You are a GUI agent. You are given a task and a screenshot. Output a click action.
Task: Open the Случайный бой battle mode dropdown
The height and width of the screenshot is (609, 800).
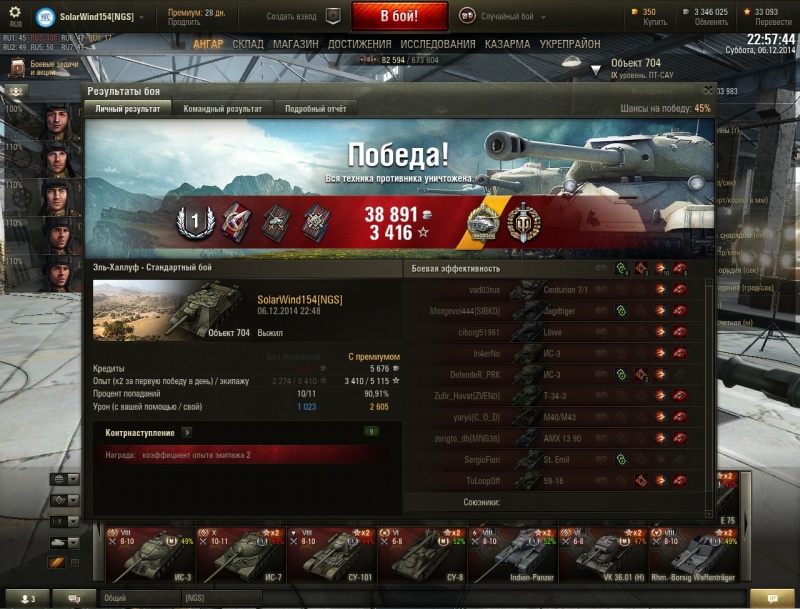click(x=503, y=16)
